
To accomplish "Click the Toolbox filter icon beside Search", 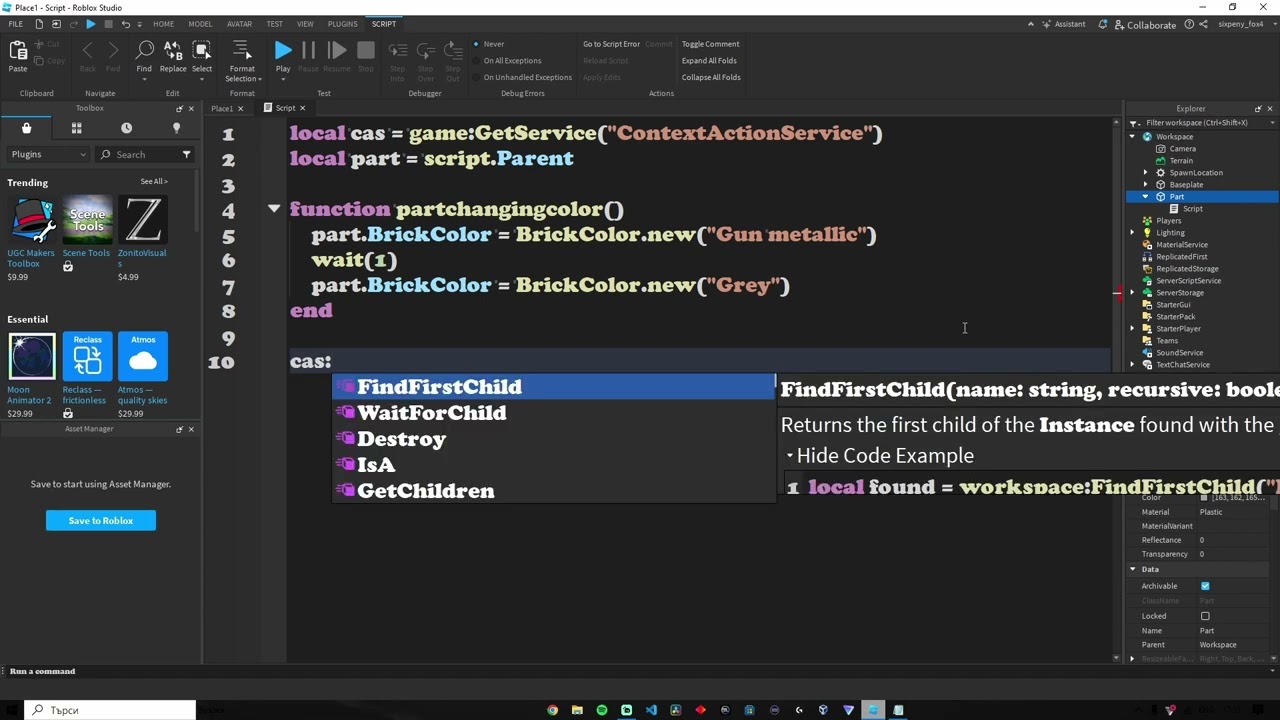I will point(186,154).
